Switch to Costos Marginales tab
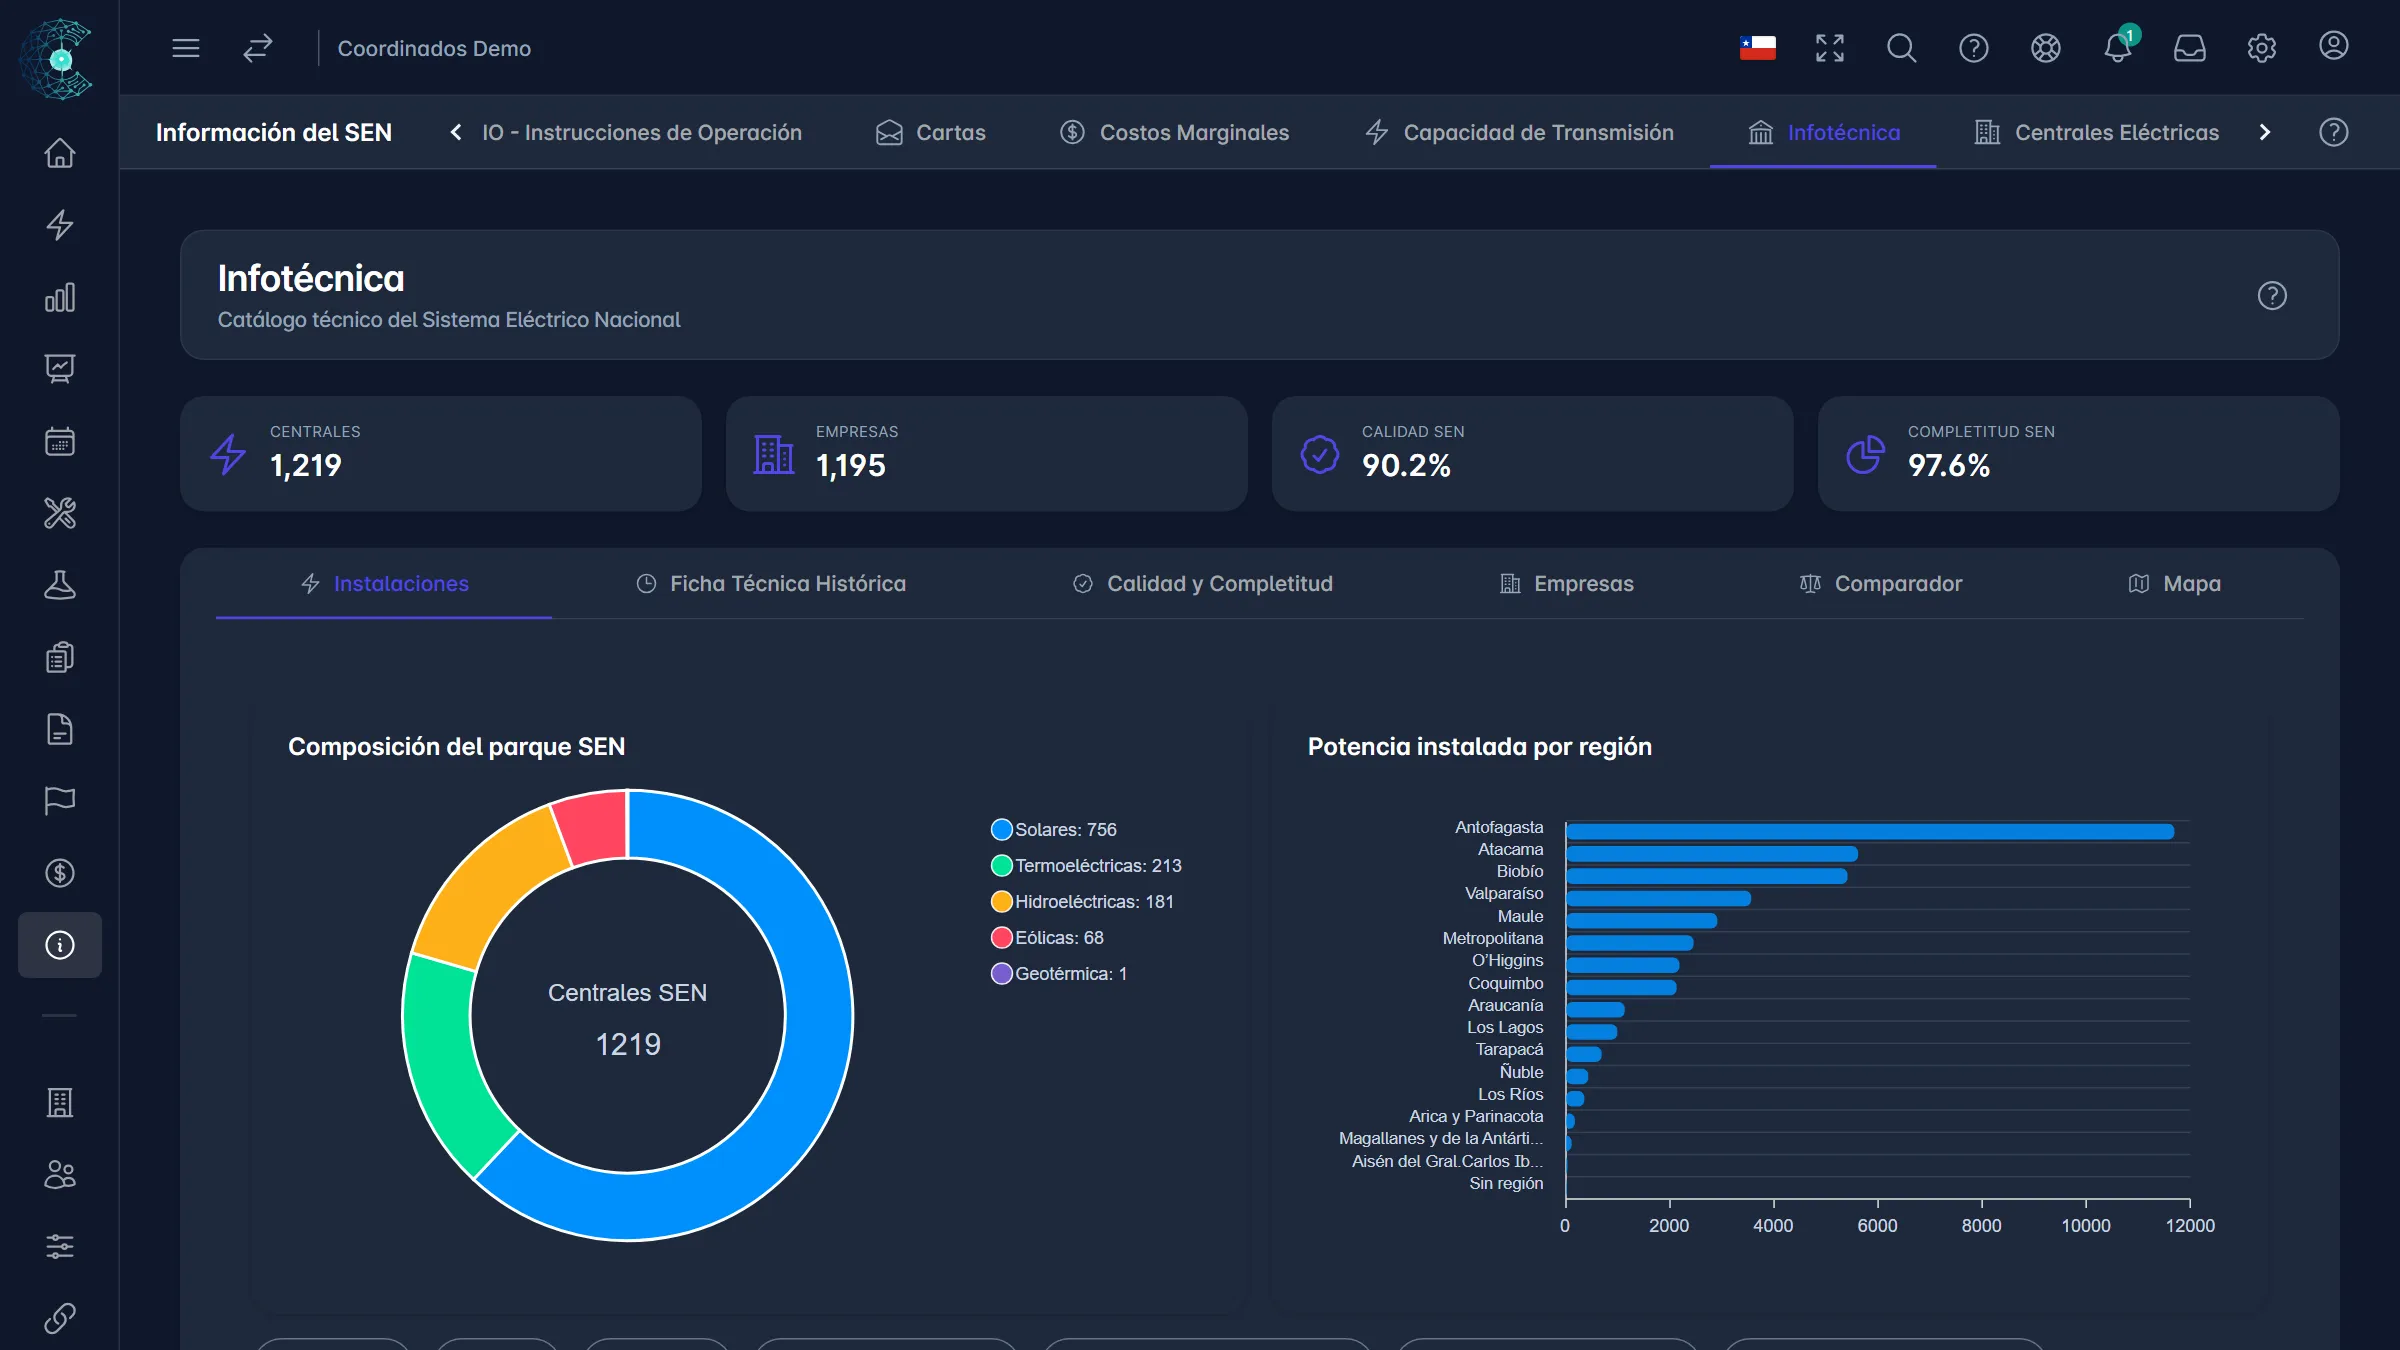 click(x=1174, y=132)
